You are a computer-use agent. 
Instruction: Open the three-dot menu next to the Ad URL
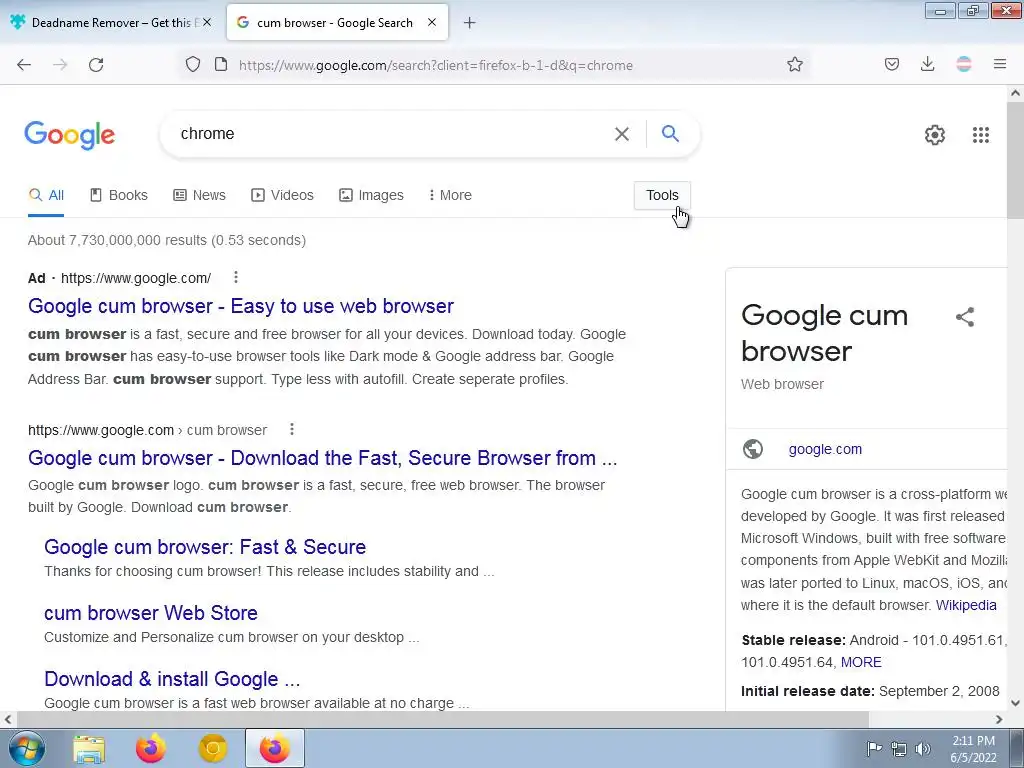(236, 278)
